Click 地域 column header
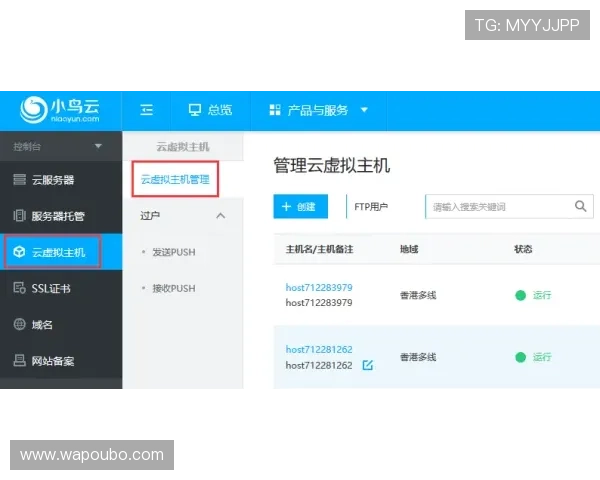 coord(409,250)
